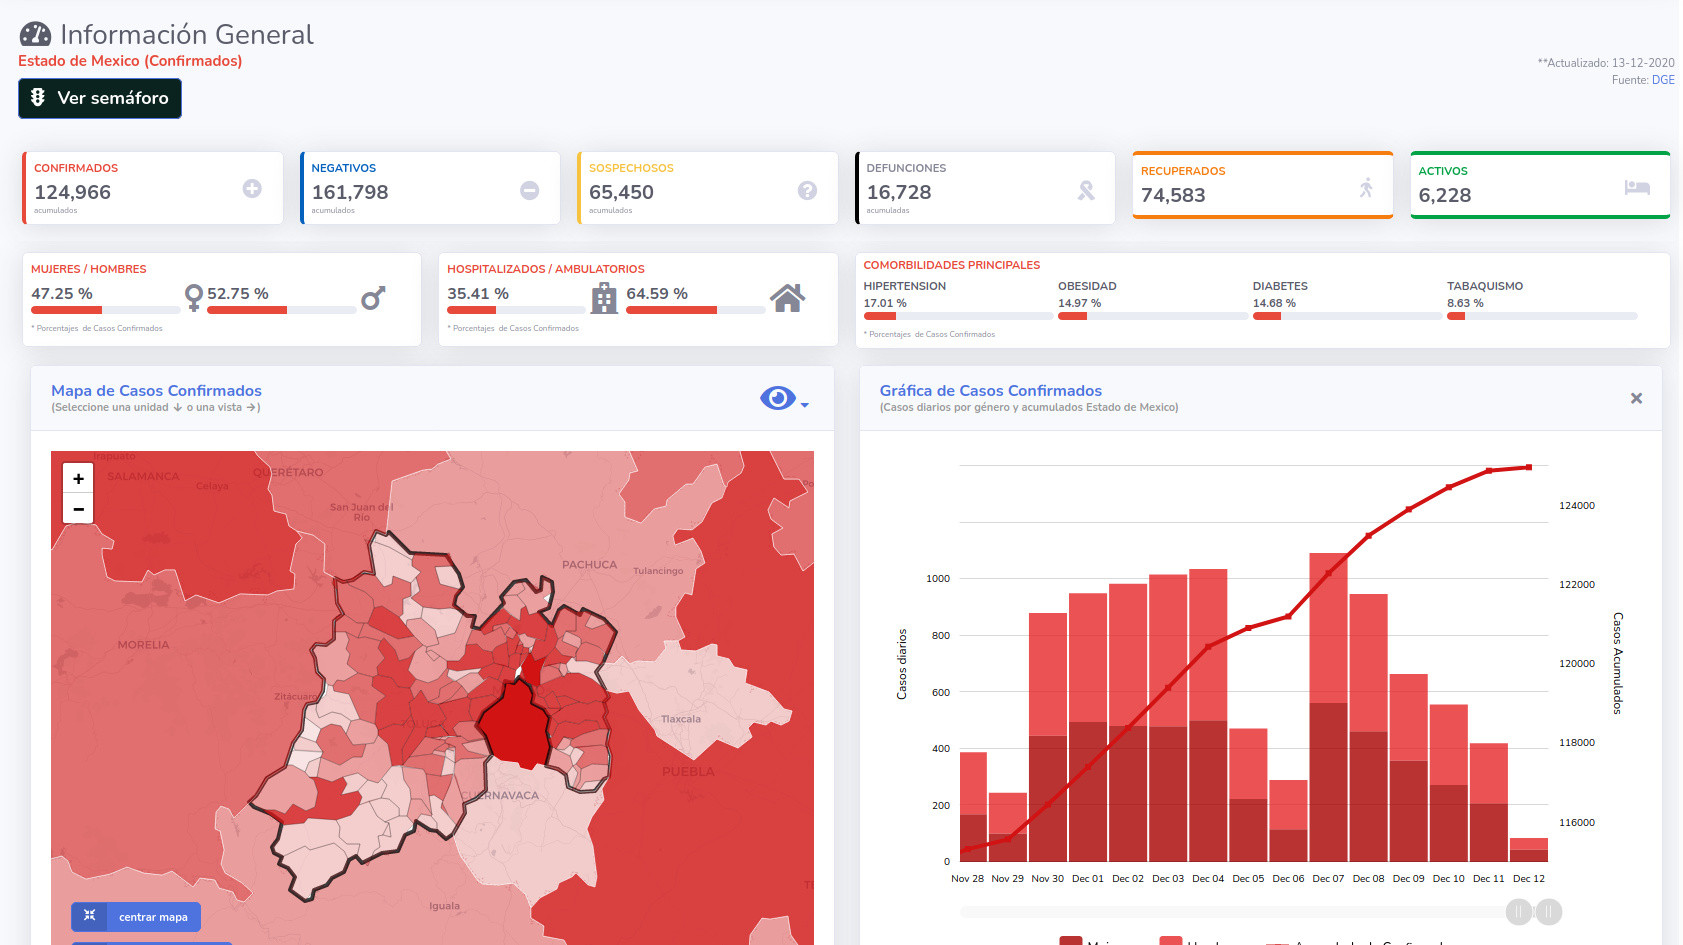Click the Tulancingo label on the map
The width and height of the screenshot is (1683, 945).
tap(658, 571)
